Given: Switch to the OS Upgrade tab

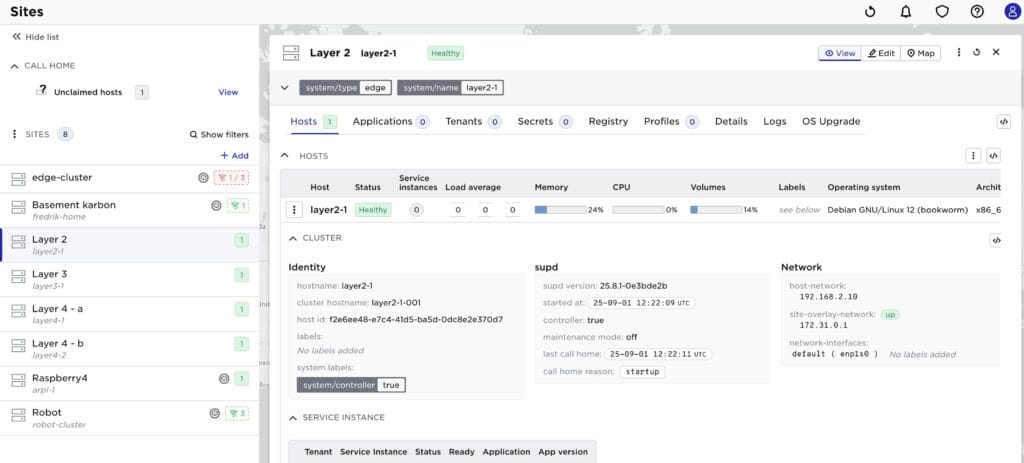Looking at the screenshot, I should click(831, 122).
